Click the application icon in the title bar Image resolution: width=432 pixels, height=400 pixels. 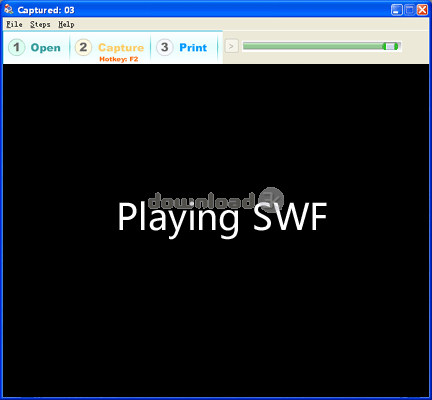pos(9,9)
